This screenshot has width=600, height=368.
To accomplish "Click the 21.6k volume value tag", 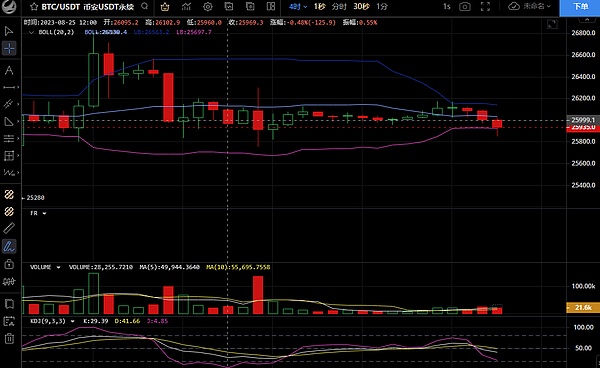I will [x=583, y=308].
